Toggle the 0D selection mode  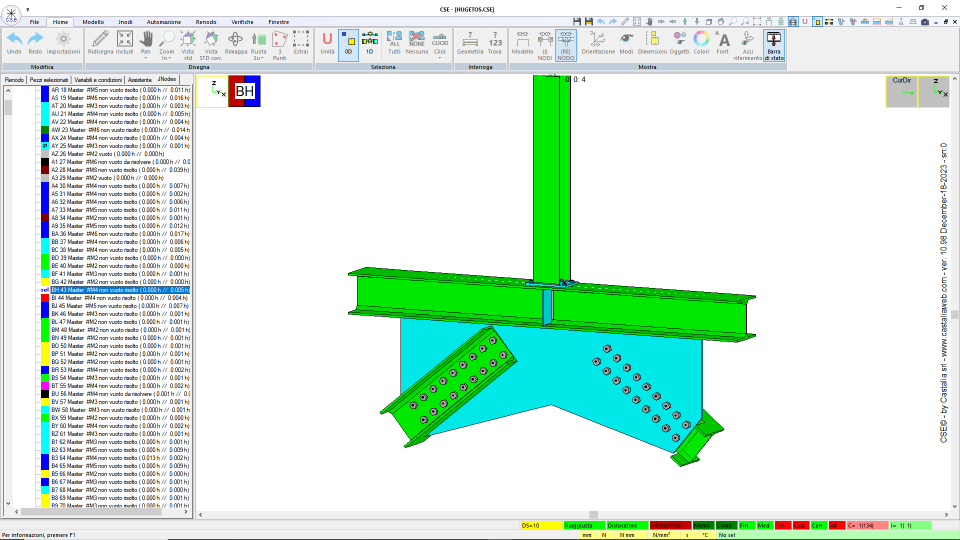(x=348, y=43)
